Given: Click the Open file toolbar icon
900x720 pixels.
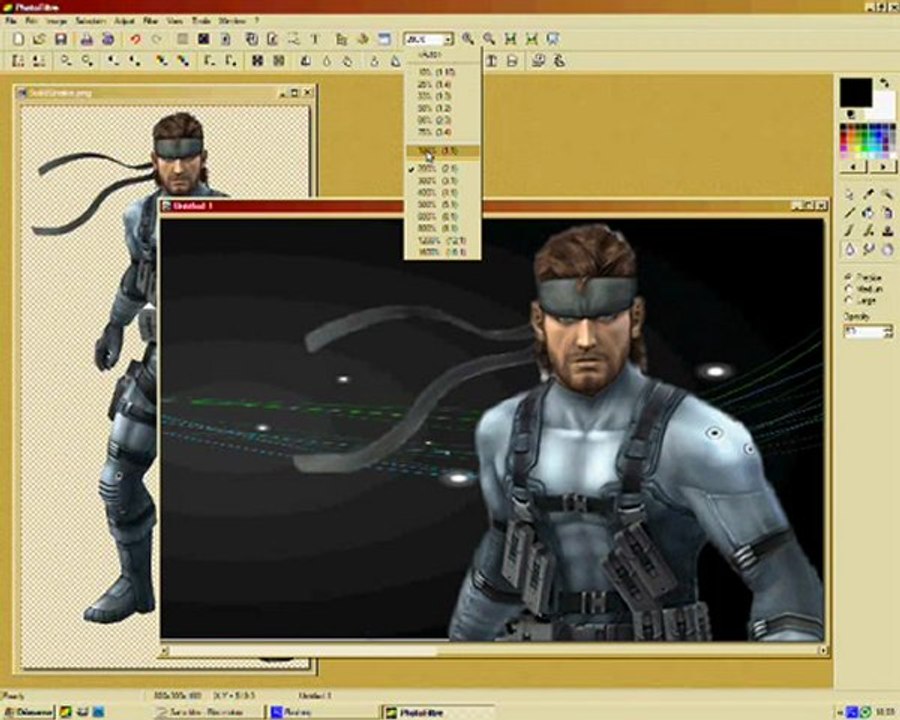Looking at the screenshot, I should (x=39, y=39).
